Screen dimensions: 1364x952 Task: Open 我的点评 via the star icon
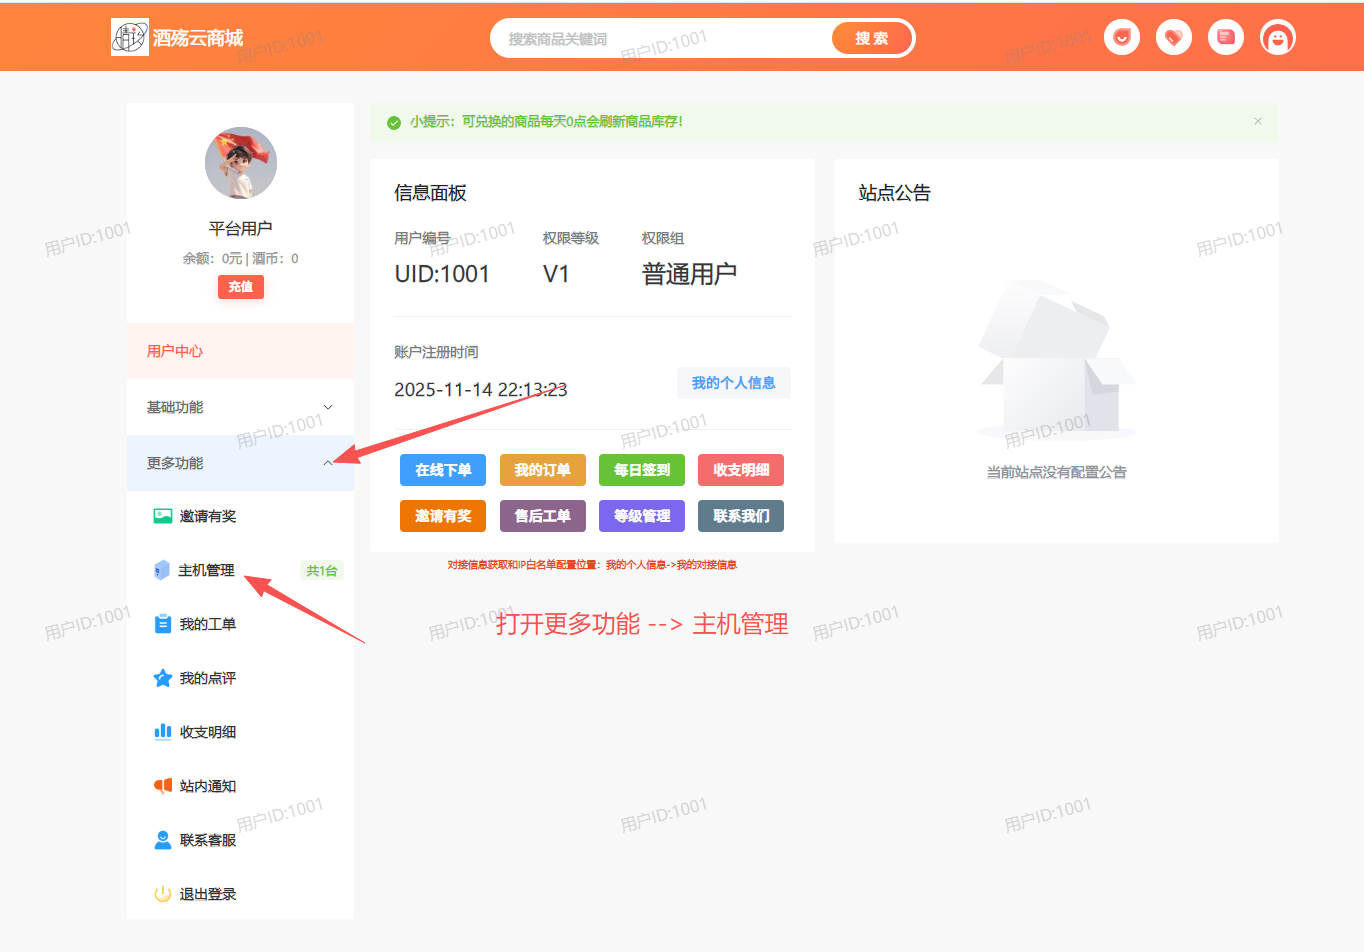[163, 678]
